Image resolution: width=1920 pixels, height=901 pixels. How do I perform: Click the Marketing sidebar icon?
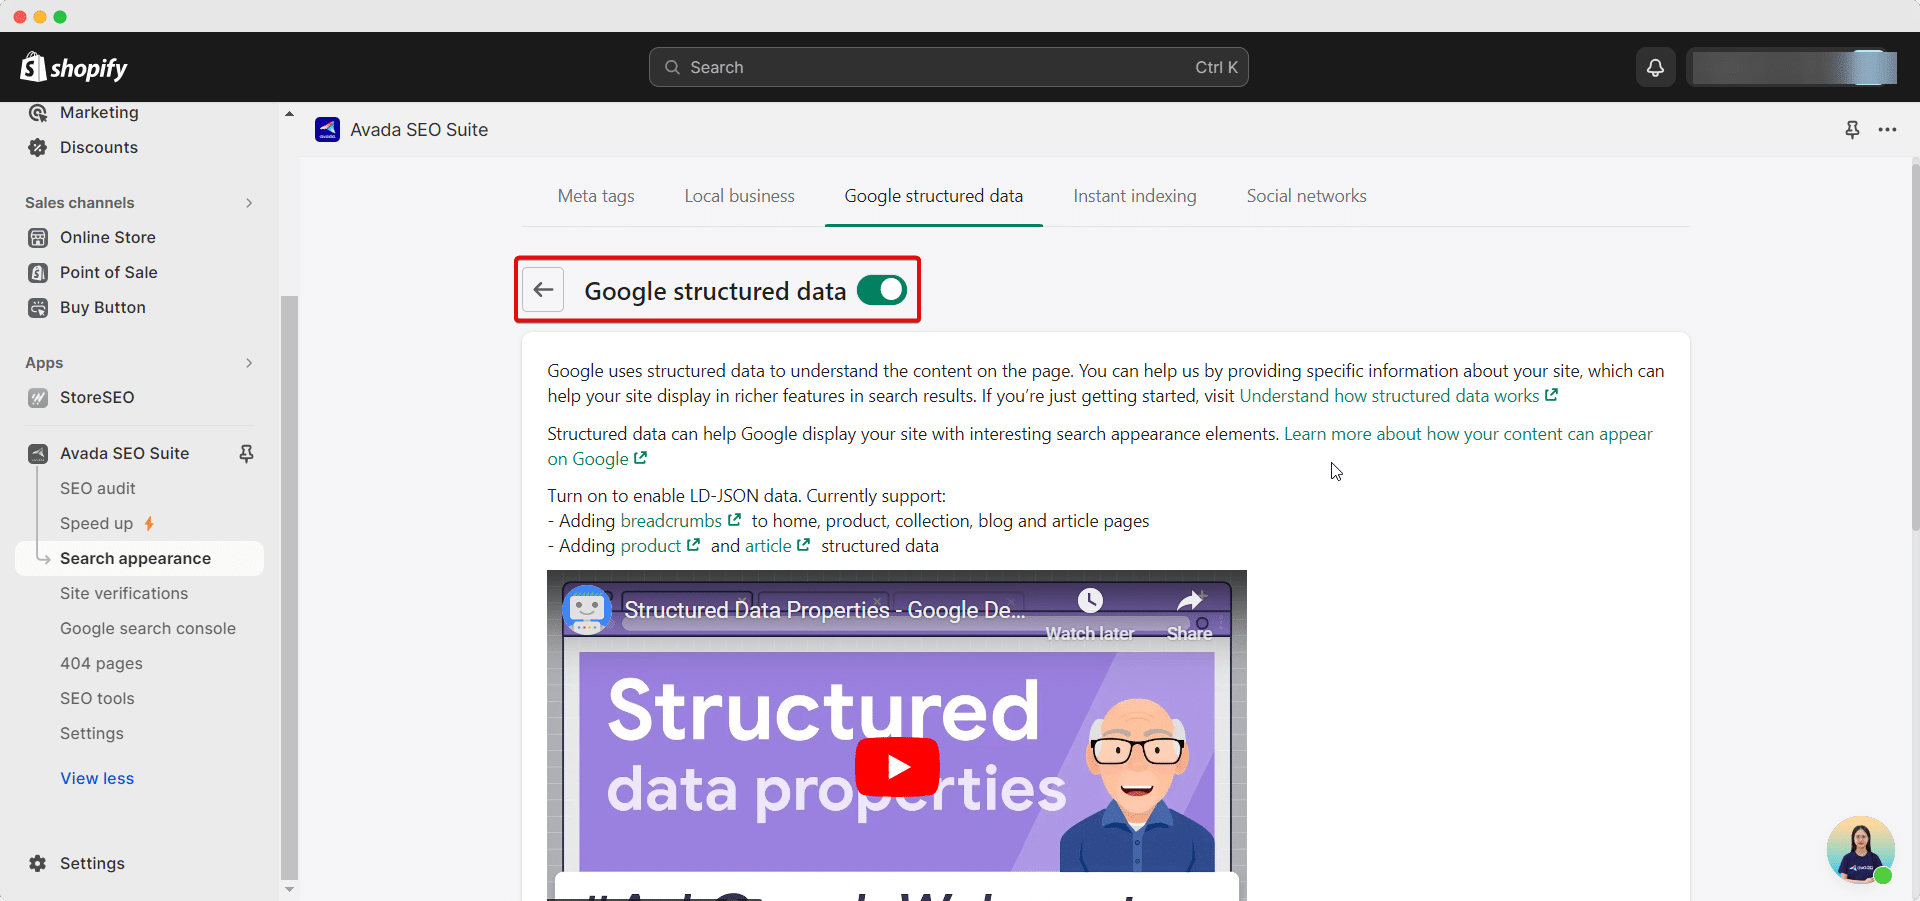[x=38, y=112]
